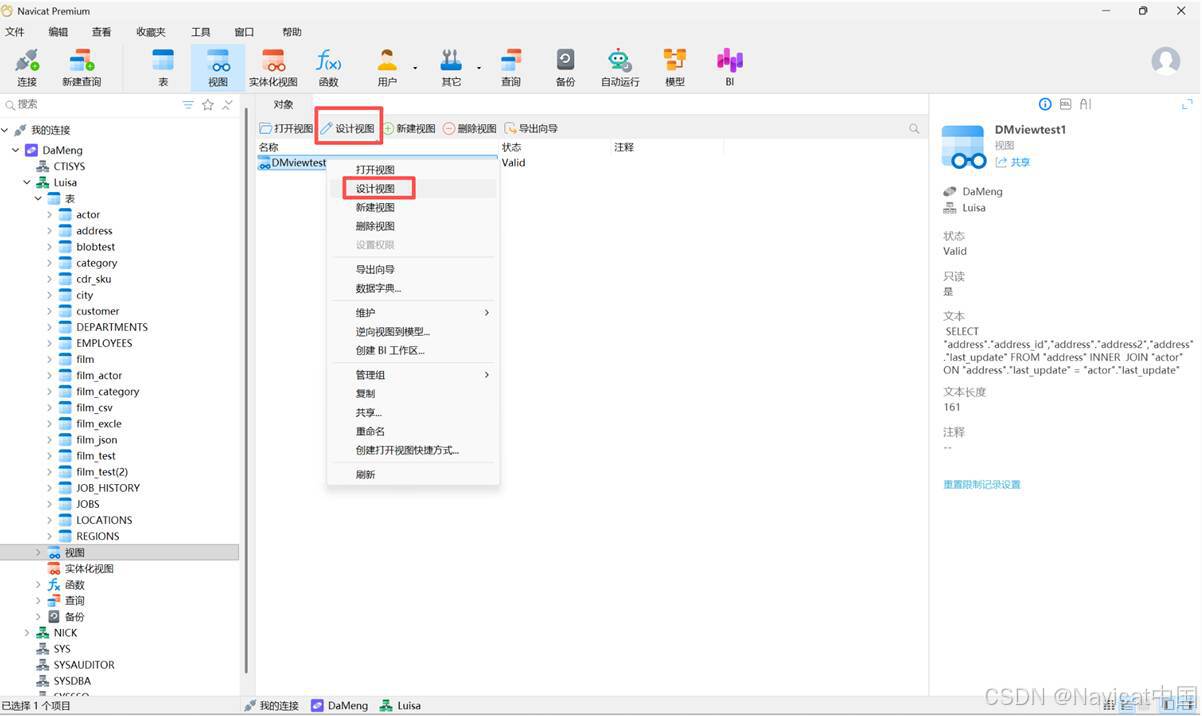
Task: Select the LOCATIONS table in the tree
Action: pyautogui.click(x=104, y=520)
